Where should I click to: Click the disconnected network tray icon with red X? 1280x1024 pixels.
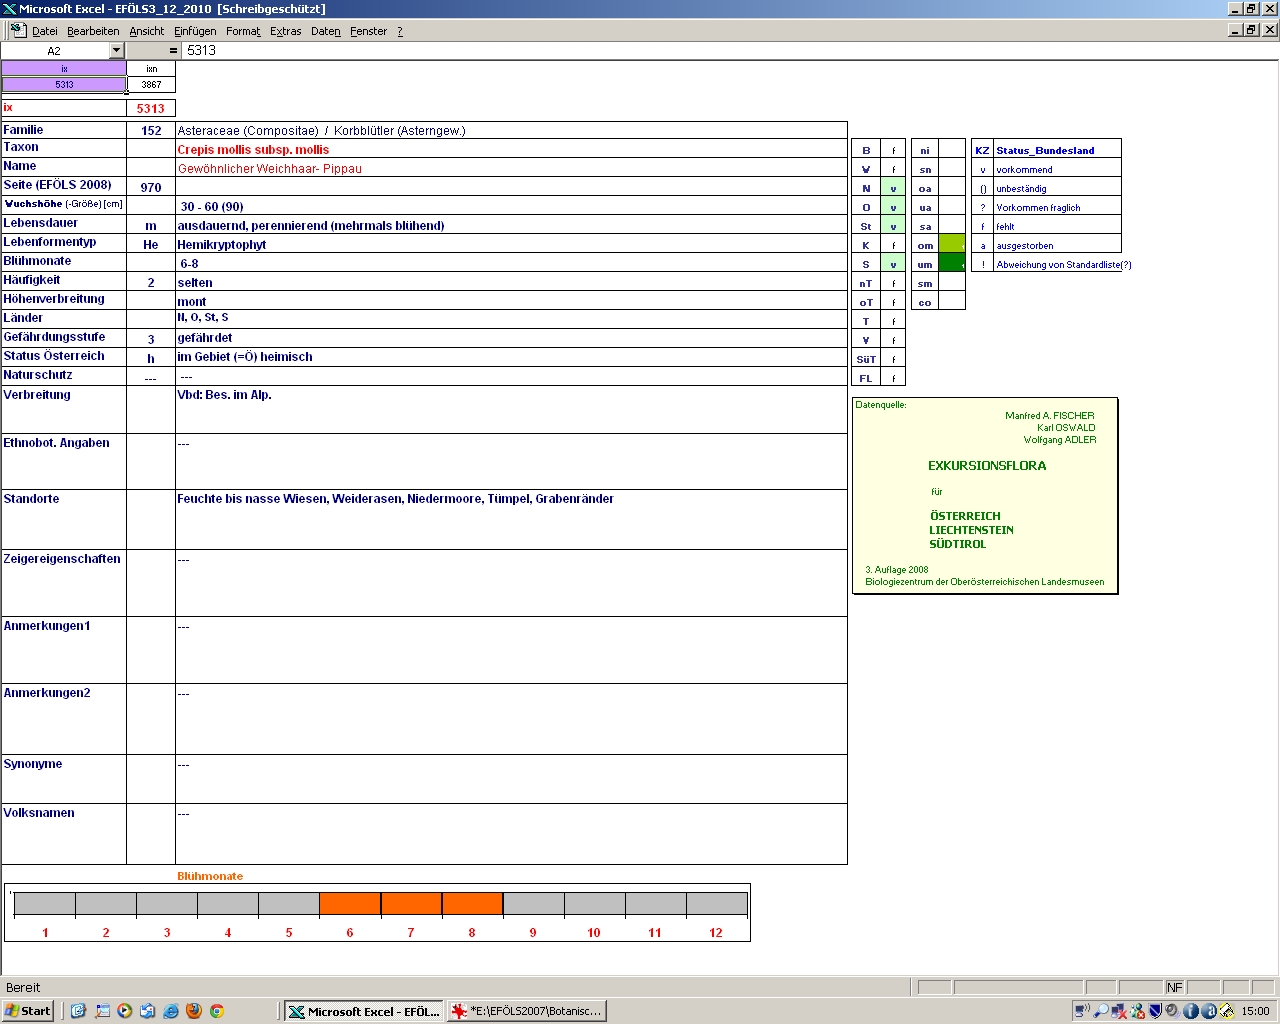[x=1119, y=1011]
